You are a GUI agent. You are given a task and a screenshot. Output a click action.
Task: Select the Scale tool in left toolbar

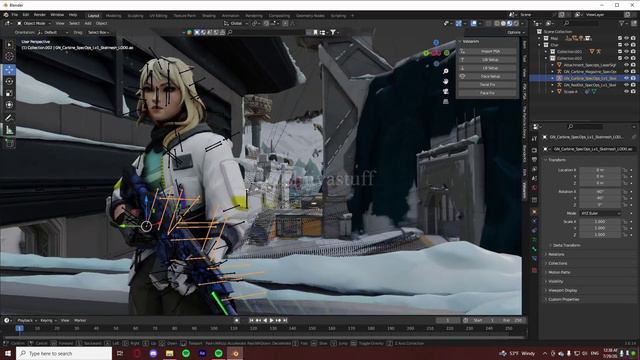[9, 93]
